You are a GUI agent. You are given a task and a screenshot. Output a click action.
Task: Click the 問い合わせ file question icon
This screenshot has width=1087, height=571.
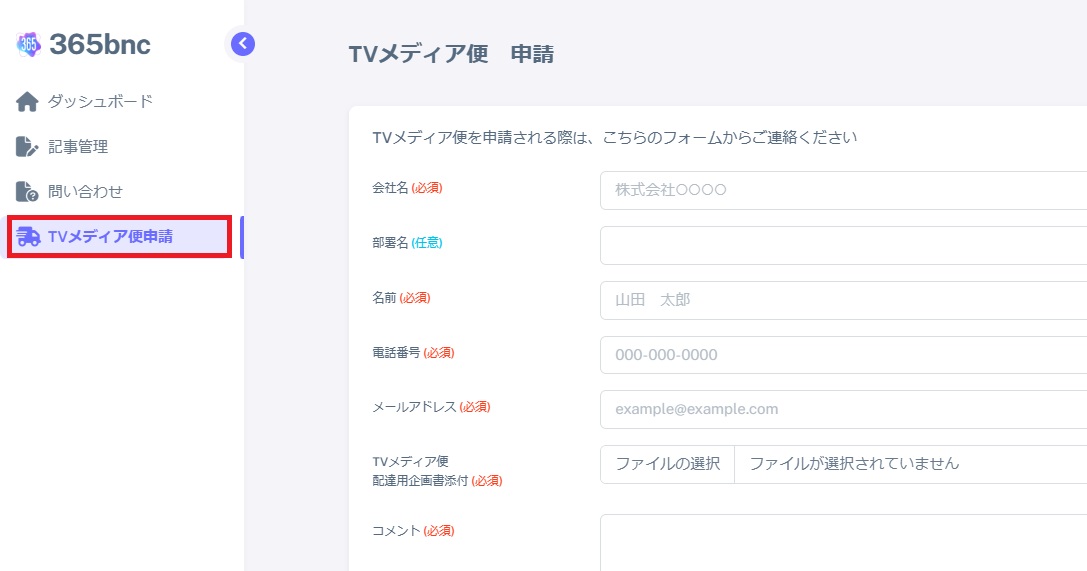(28, 192)
